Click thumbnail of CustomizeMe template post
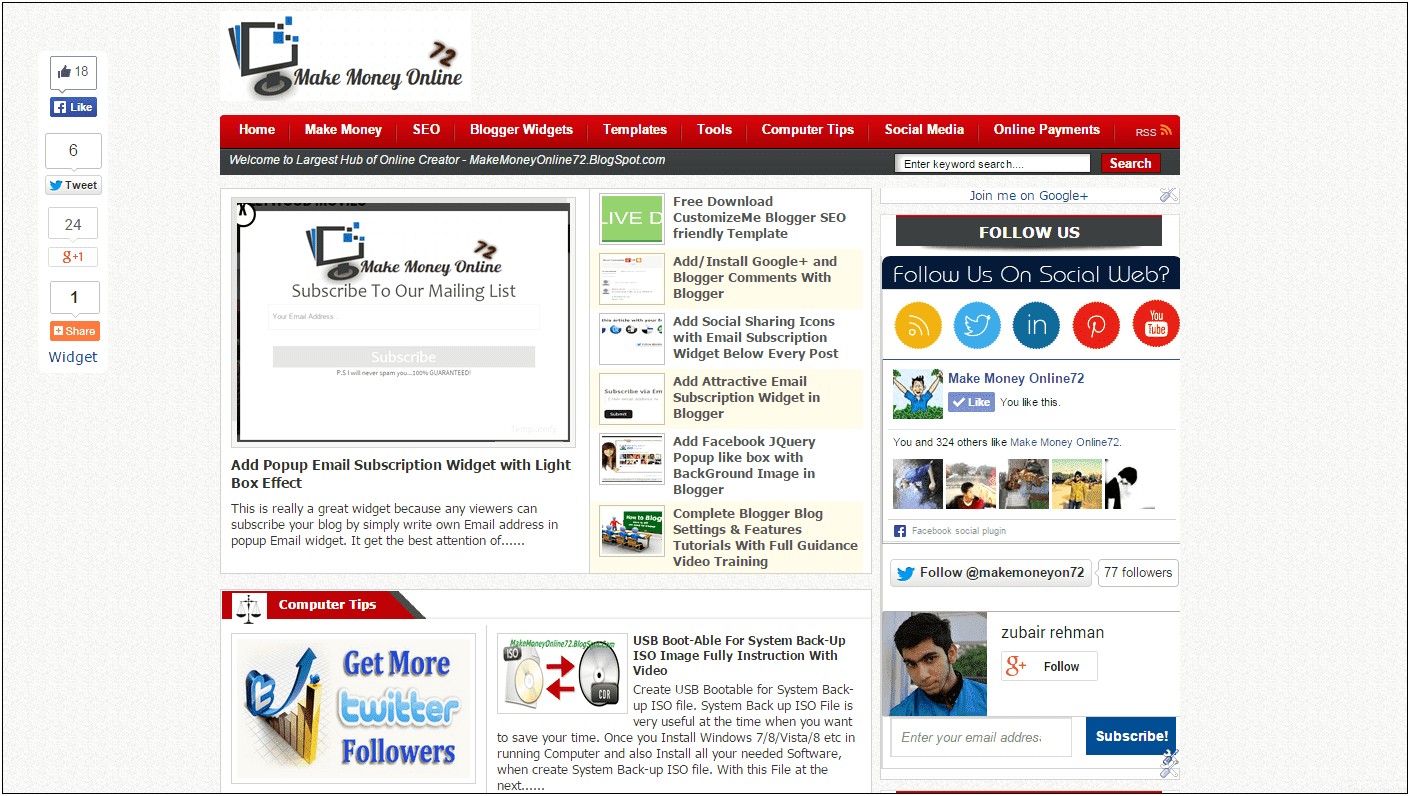The width and height of the screenshot is (1410, 796). click(x=632, y=219)
